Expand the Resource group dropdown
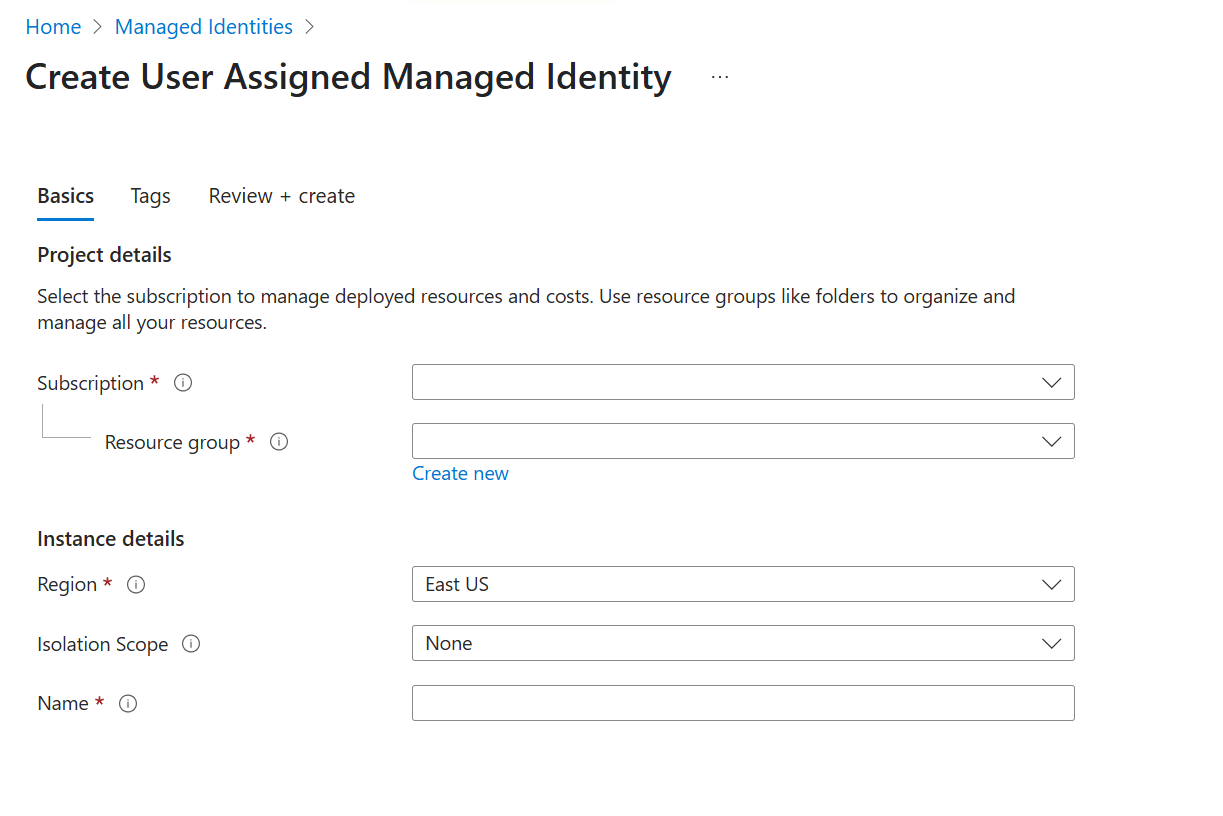 743,441
